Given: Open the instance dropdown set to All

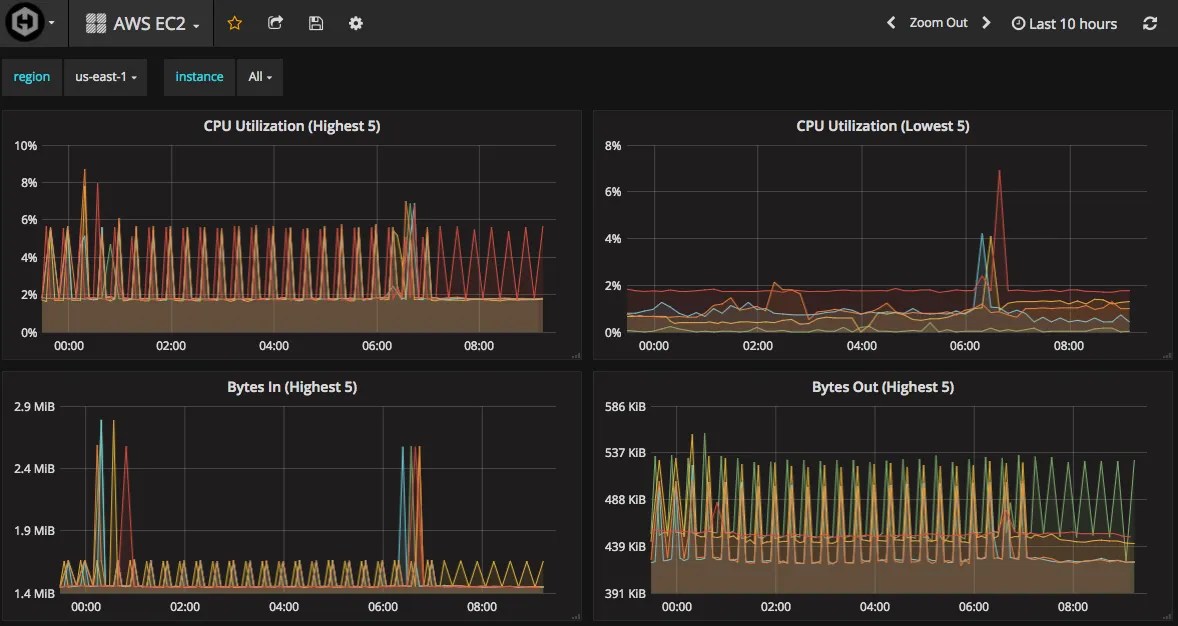Looking at the screenshot, I should click(x=259, y=77).
